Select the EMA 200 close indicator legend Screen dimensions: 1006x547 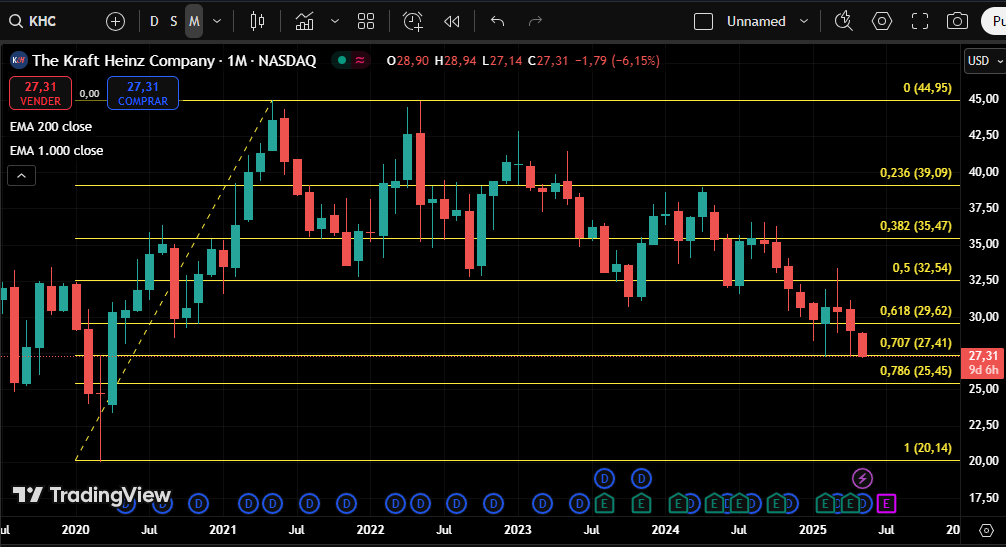tap(51, 126)
